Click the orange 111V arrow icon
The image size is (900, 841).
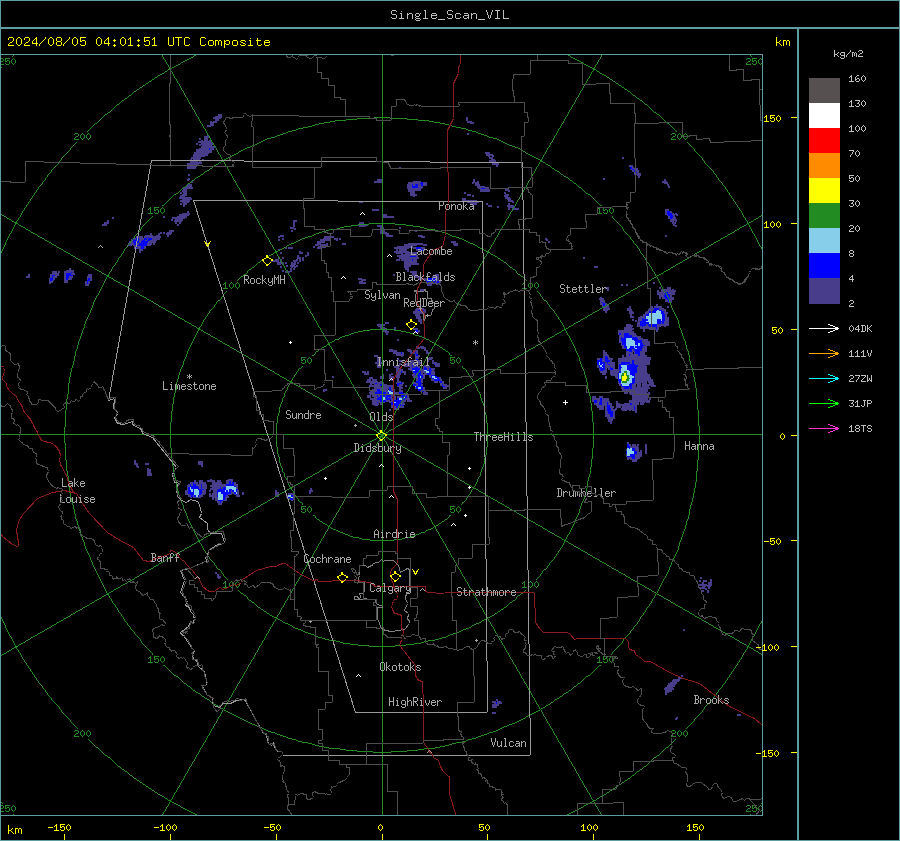[824, 354]
